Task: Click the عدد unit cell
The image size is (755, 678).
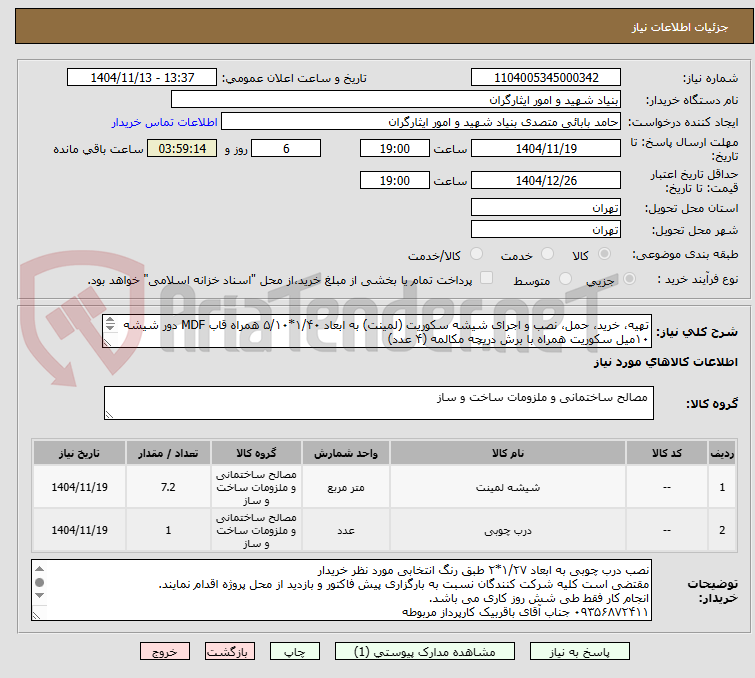Action: (x=346, y=530)
